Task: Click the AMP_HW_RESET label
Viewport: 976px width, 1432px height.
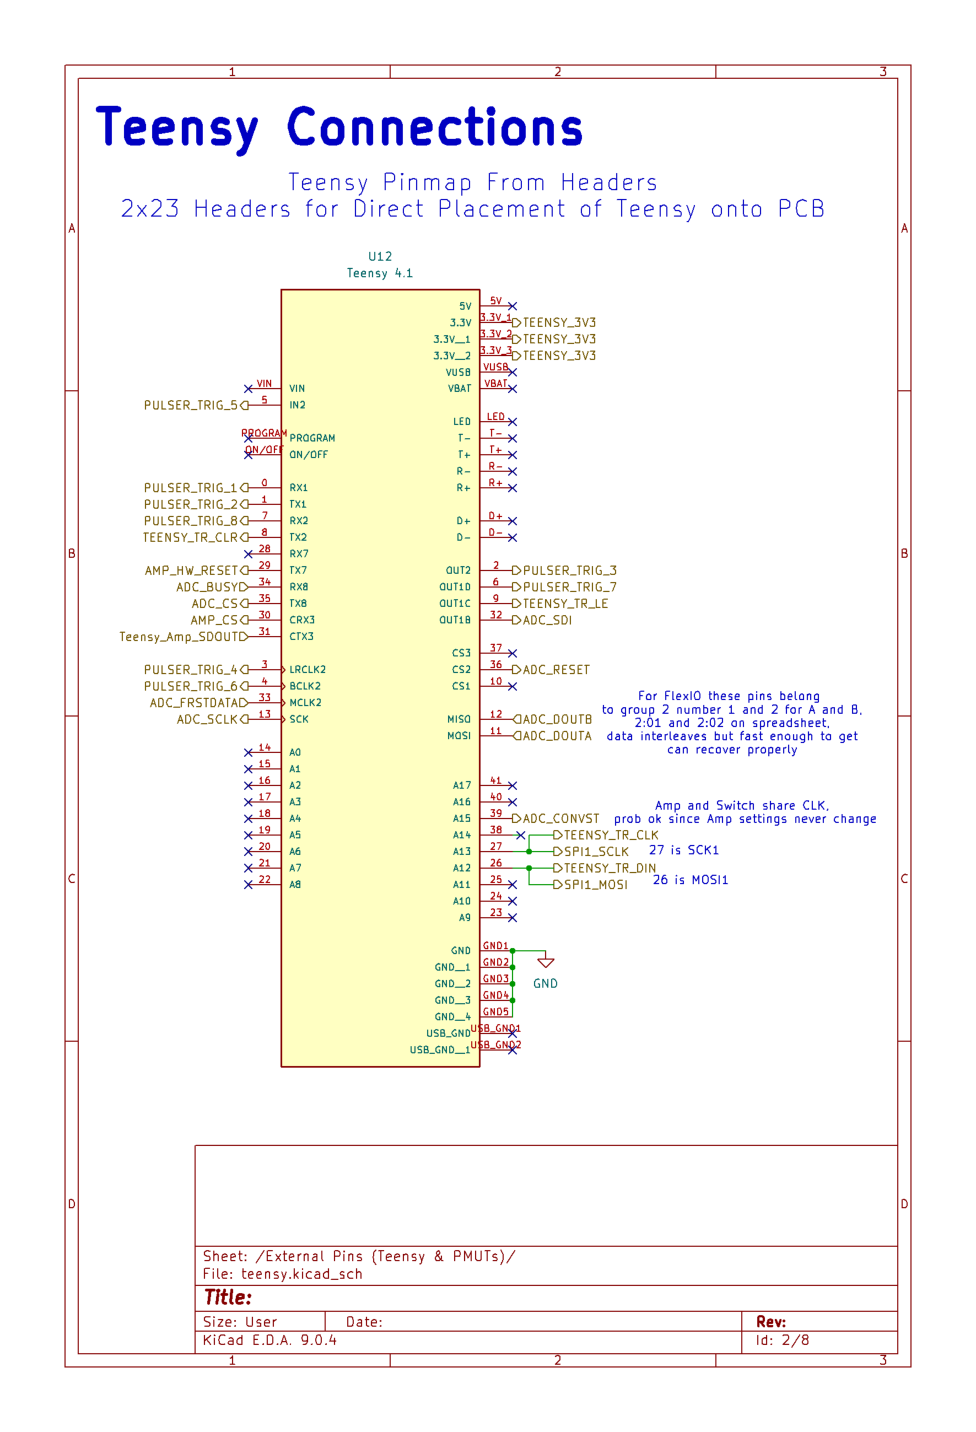Action: pyautogui.click(x=196, y=571)
